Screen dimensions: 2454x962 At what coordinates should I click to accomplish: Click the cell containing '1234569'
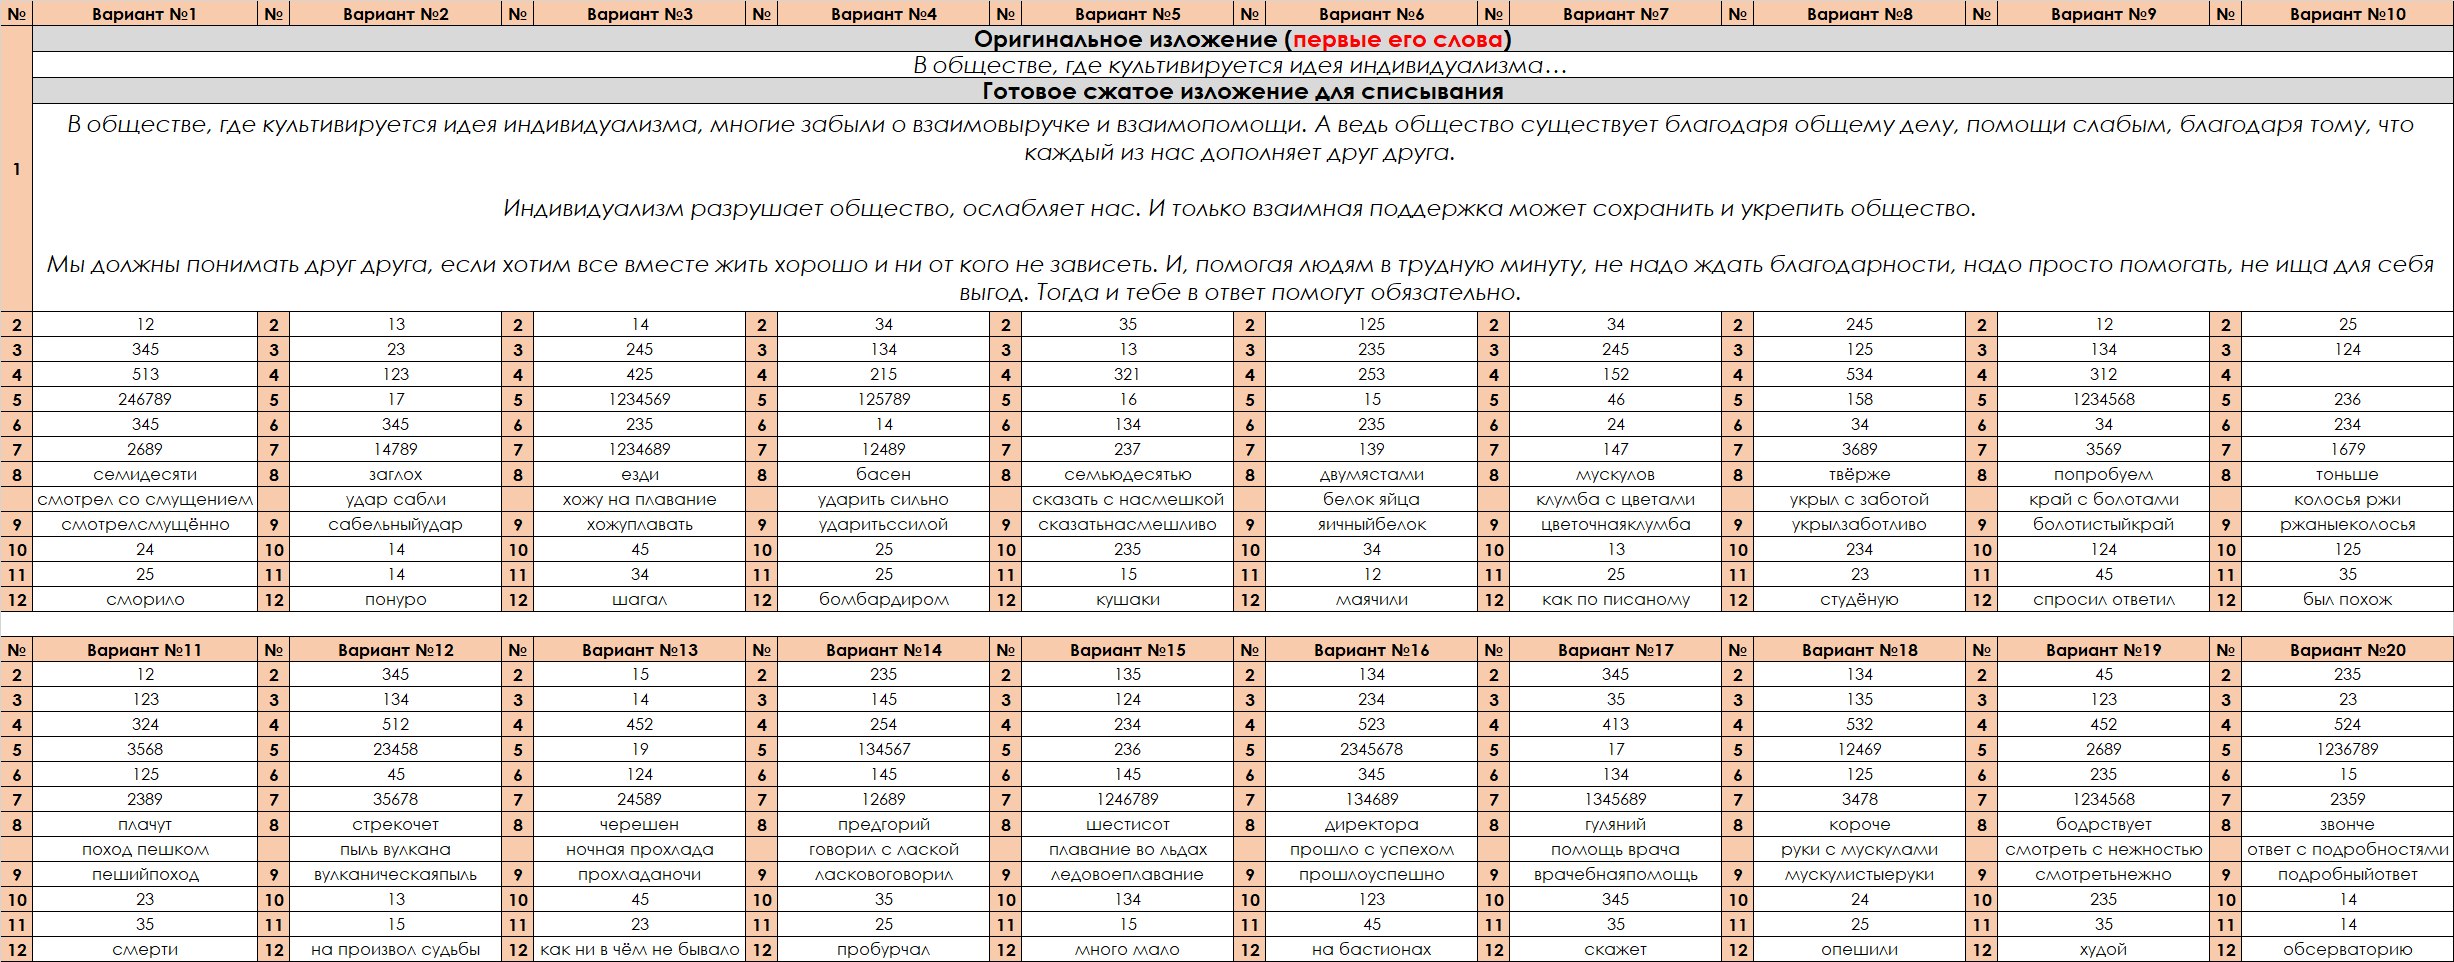point(639,400)
